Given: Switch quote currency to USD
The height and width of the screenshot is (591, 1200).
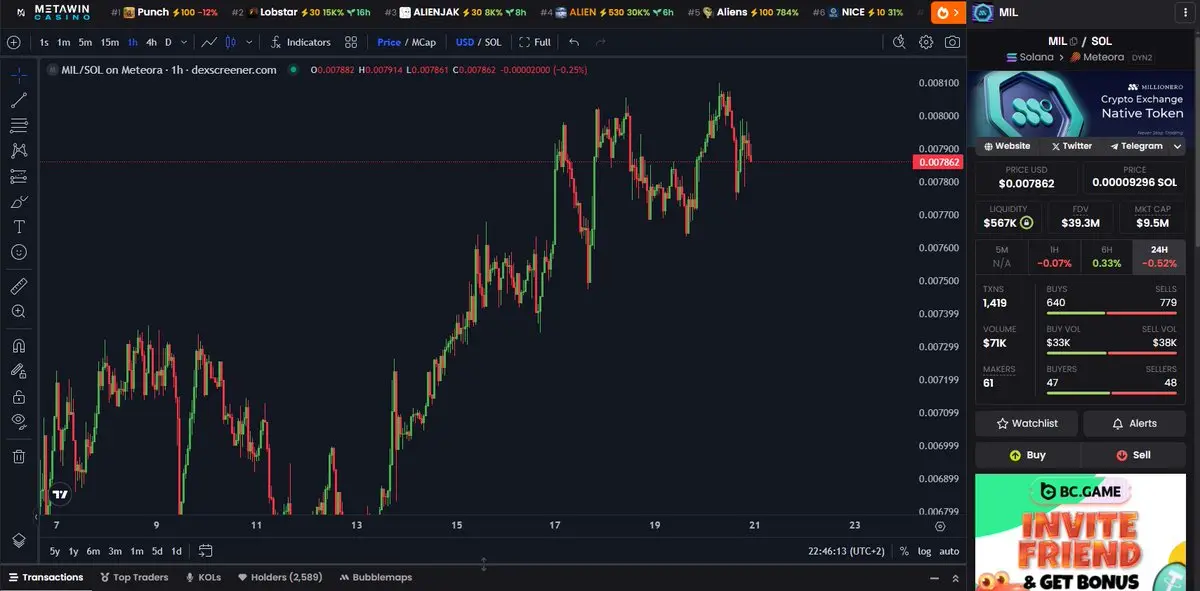Looking at the screenshot, I should tap(465, 42).
